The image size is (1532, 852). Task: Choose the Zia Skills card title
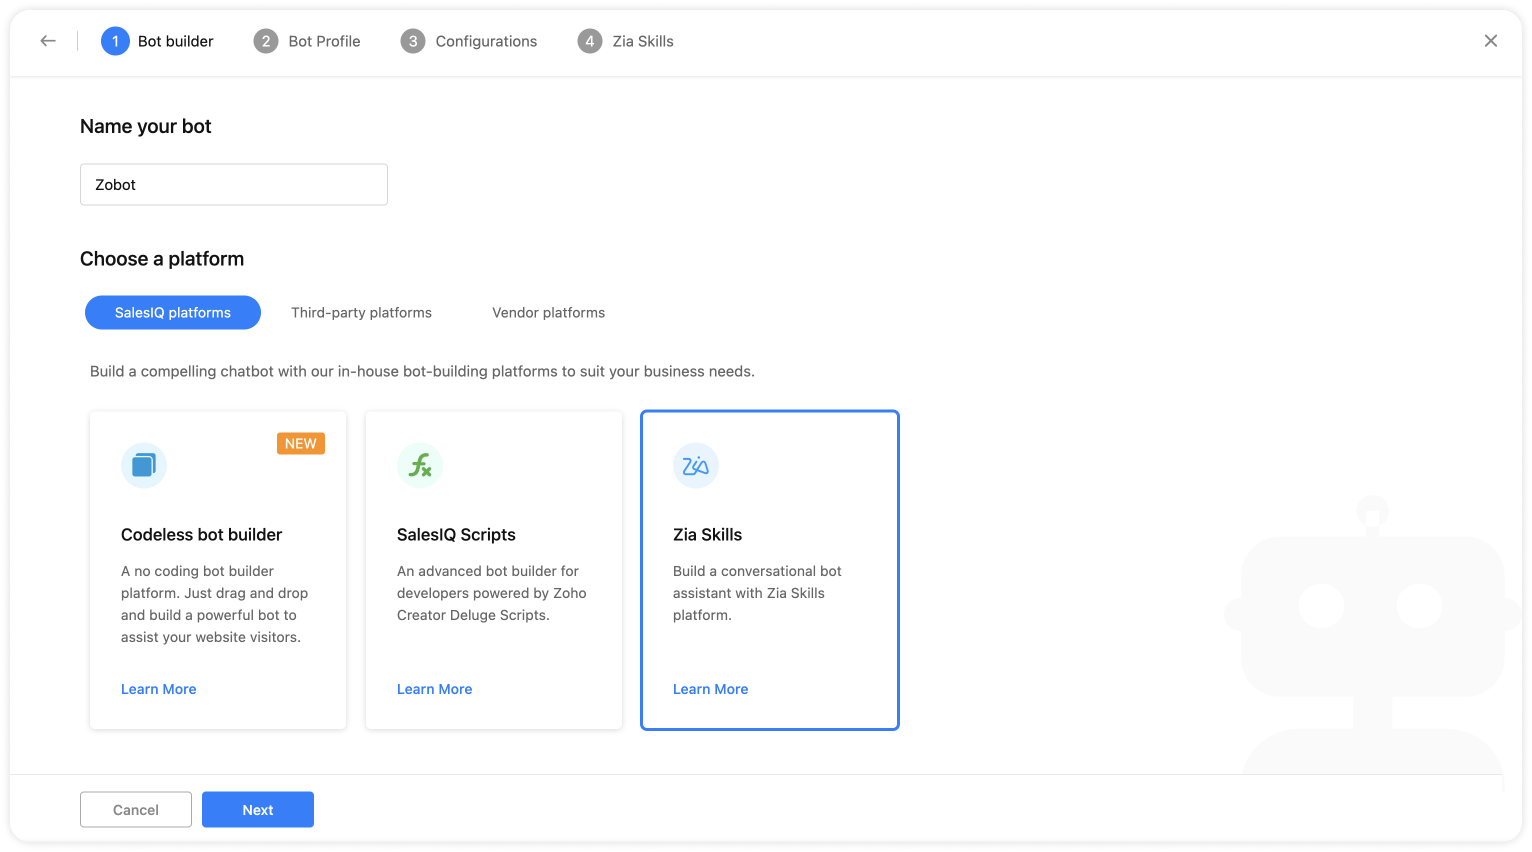point(708,535)
